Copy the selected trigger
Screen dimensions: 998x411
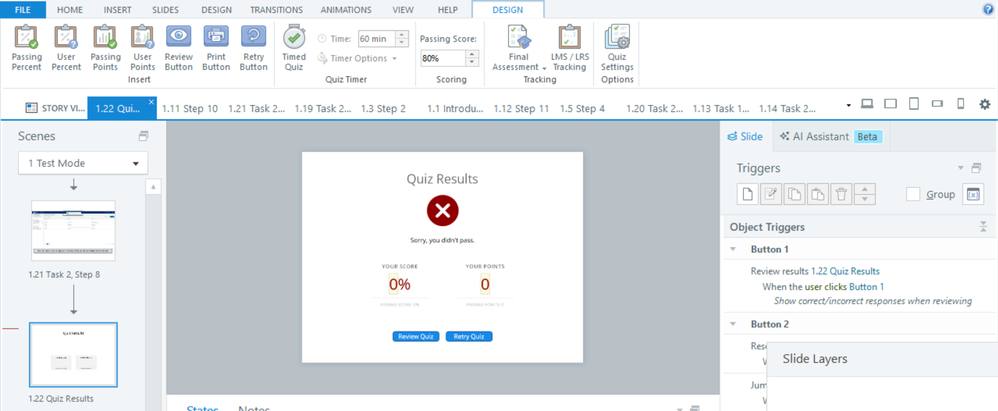794,195
